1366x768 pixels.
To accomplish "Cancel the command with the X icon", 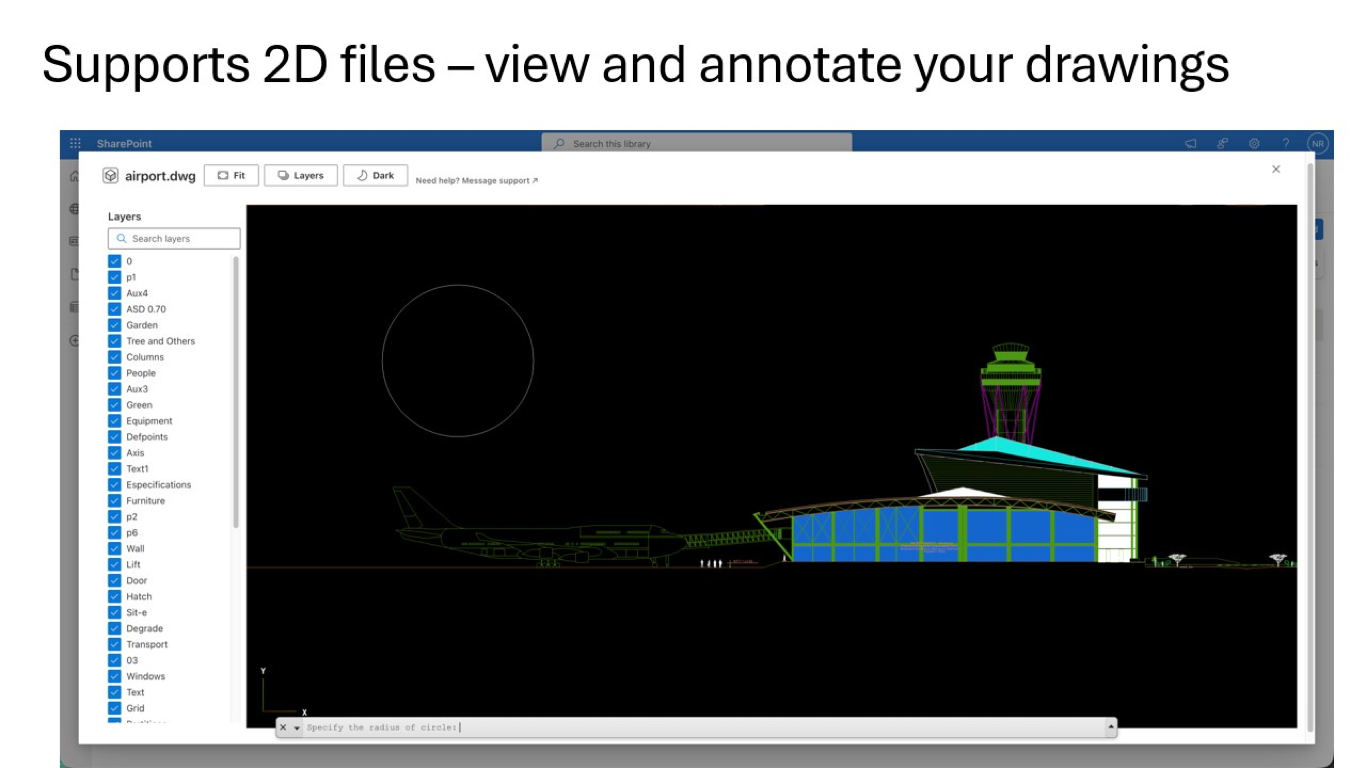I will point(285,727).
